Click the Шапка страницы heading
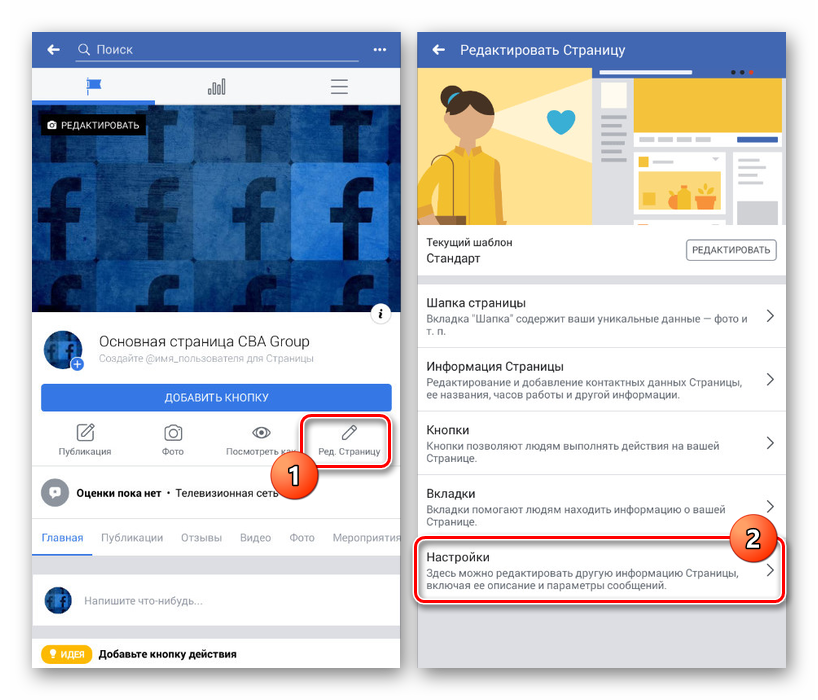 coord(476,303)
